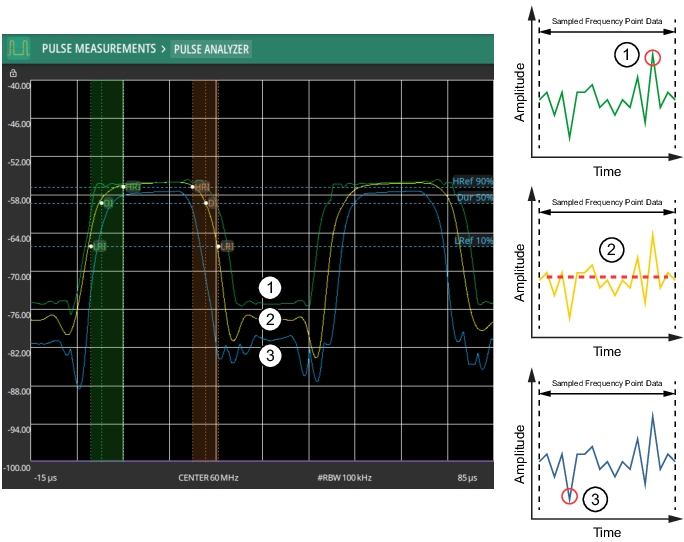Open the PULSE MEASUREMENTS breadcrumb
Image resolution: width=684 pixels, height=542 pixels.
98,48
